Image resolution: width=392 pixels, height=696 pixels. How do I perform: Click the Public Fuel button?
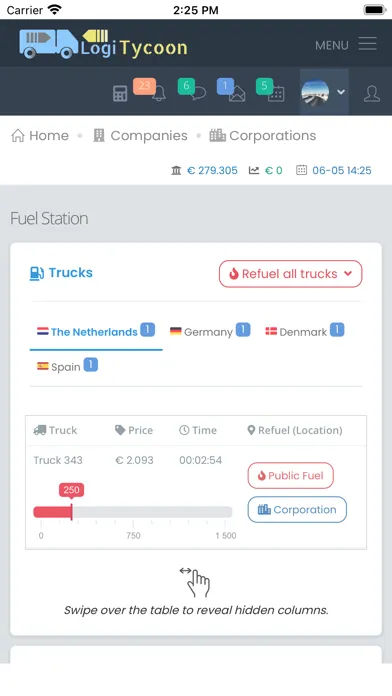click(290, 475)
